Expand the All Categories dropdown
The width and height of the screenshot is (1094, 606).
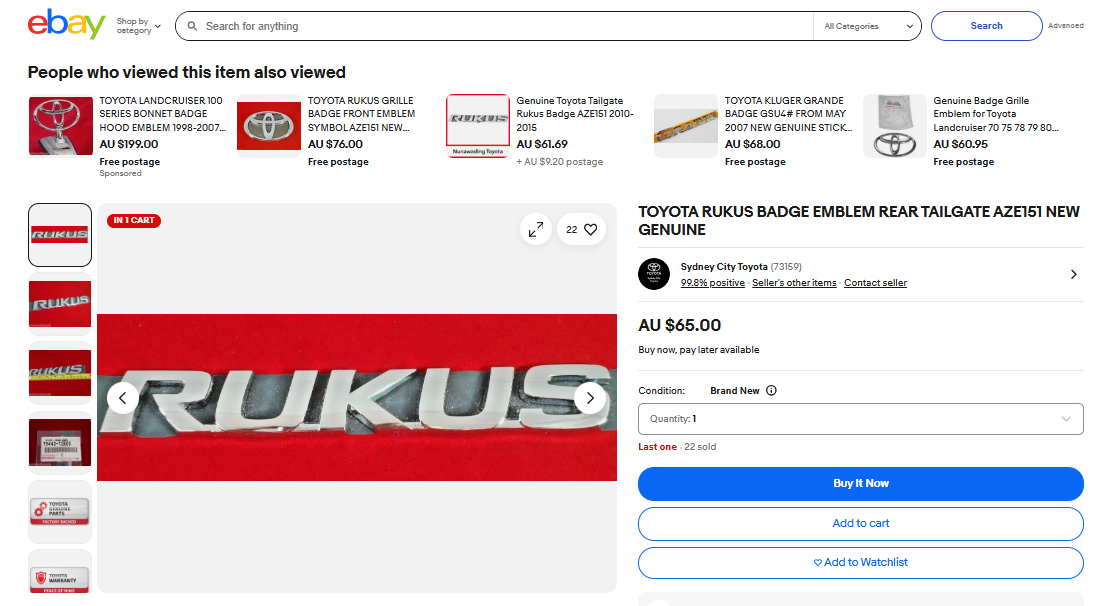pos(867,26)
